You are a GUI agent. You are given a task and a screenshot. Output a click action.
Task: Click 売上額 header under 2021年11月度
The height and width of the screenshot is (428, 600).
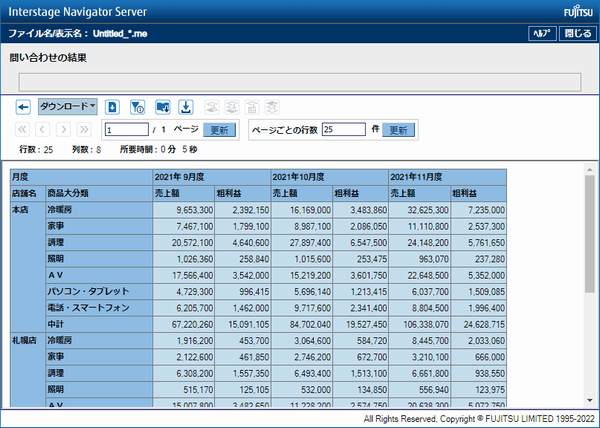tap(419, 194)
